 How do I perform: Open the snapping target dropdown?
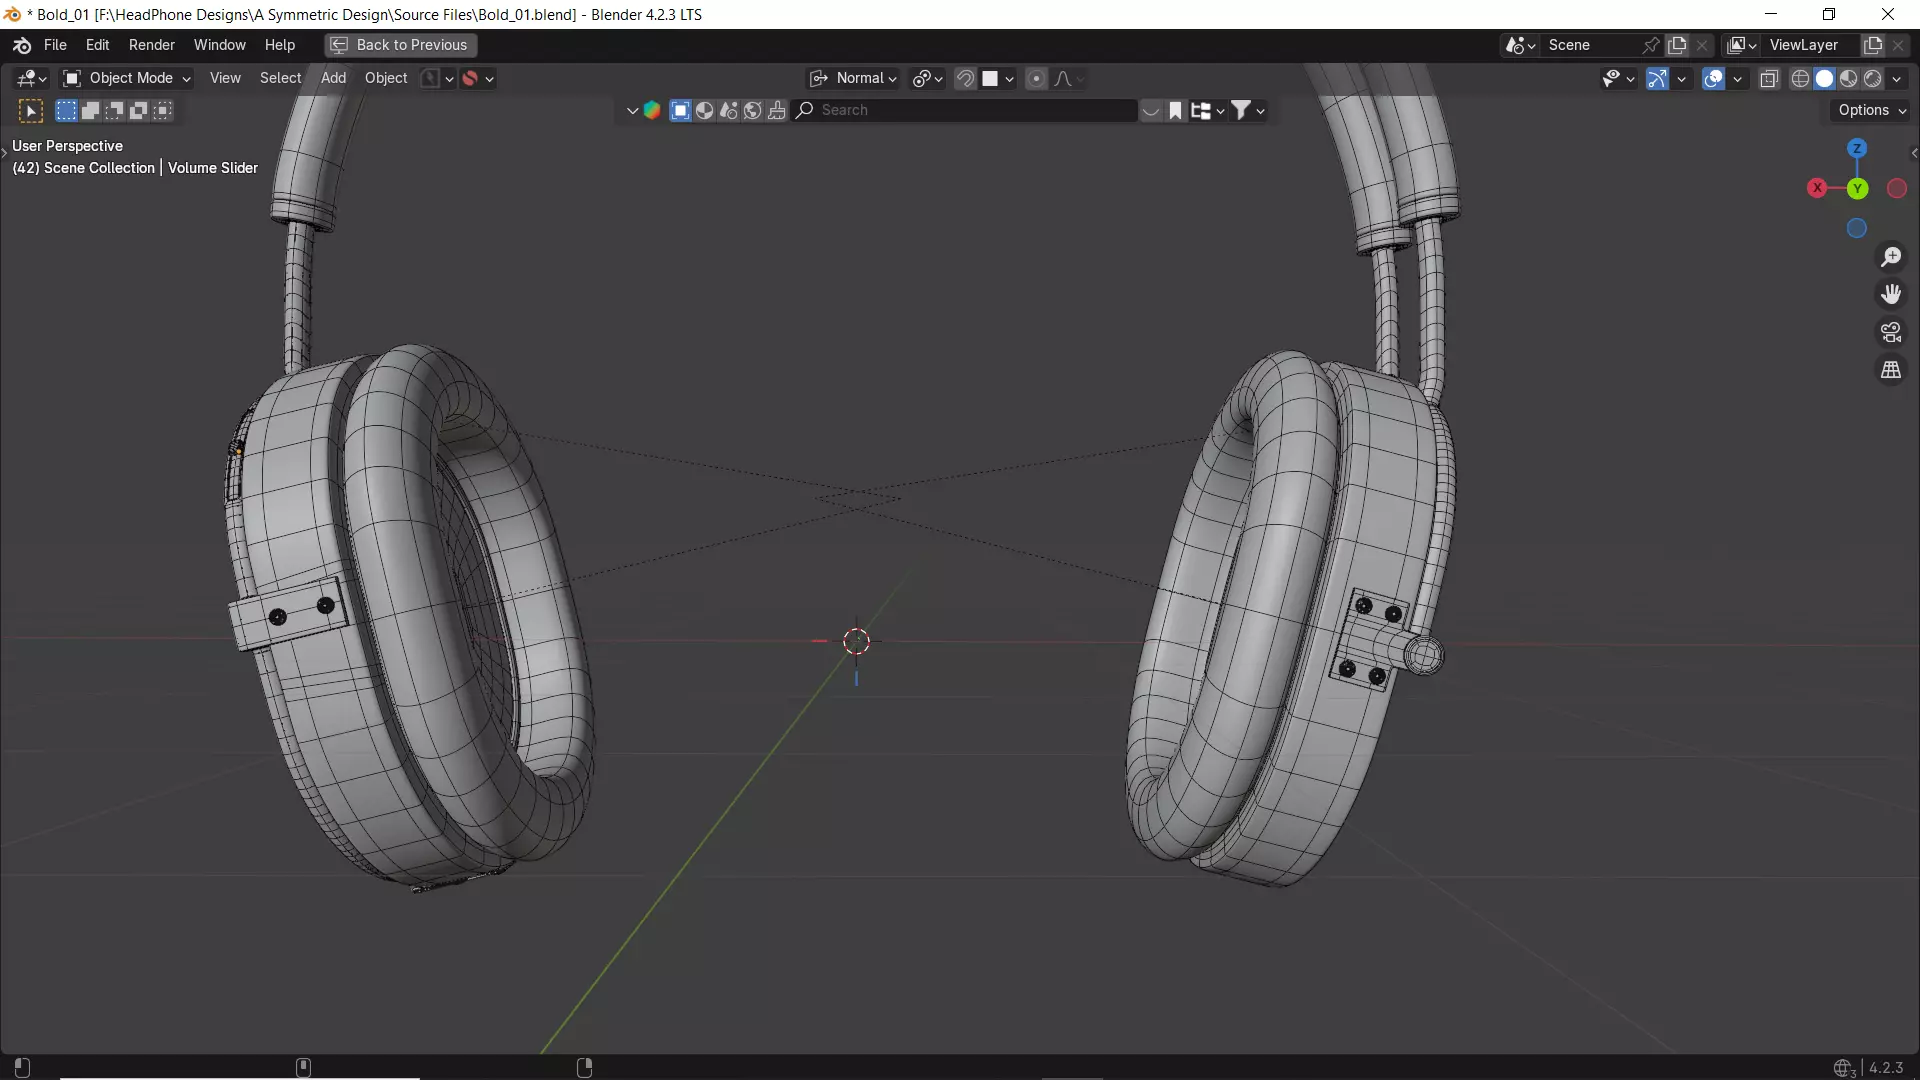(x=998, y=78)
